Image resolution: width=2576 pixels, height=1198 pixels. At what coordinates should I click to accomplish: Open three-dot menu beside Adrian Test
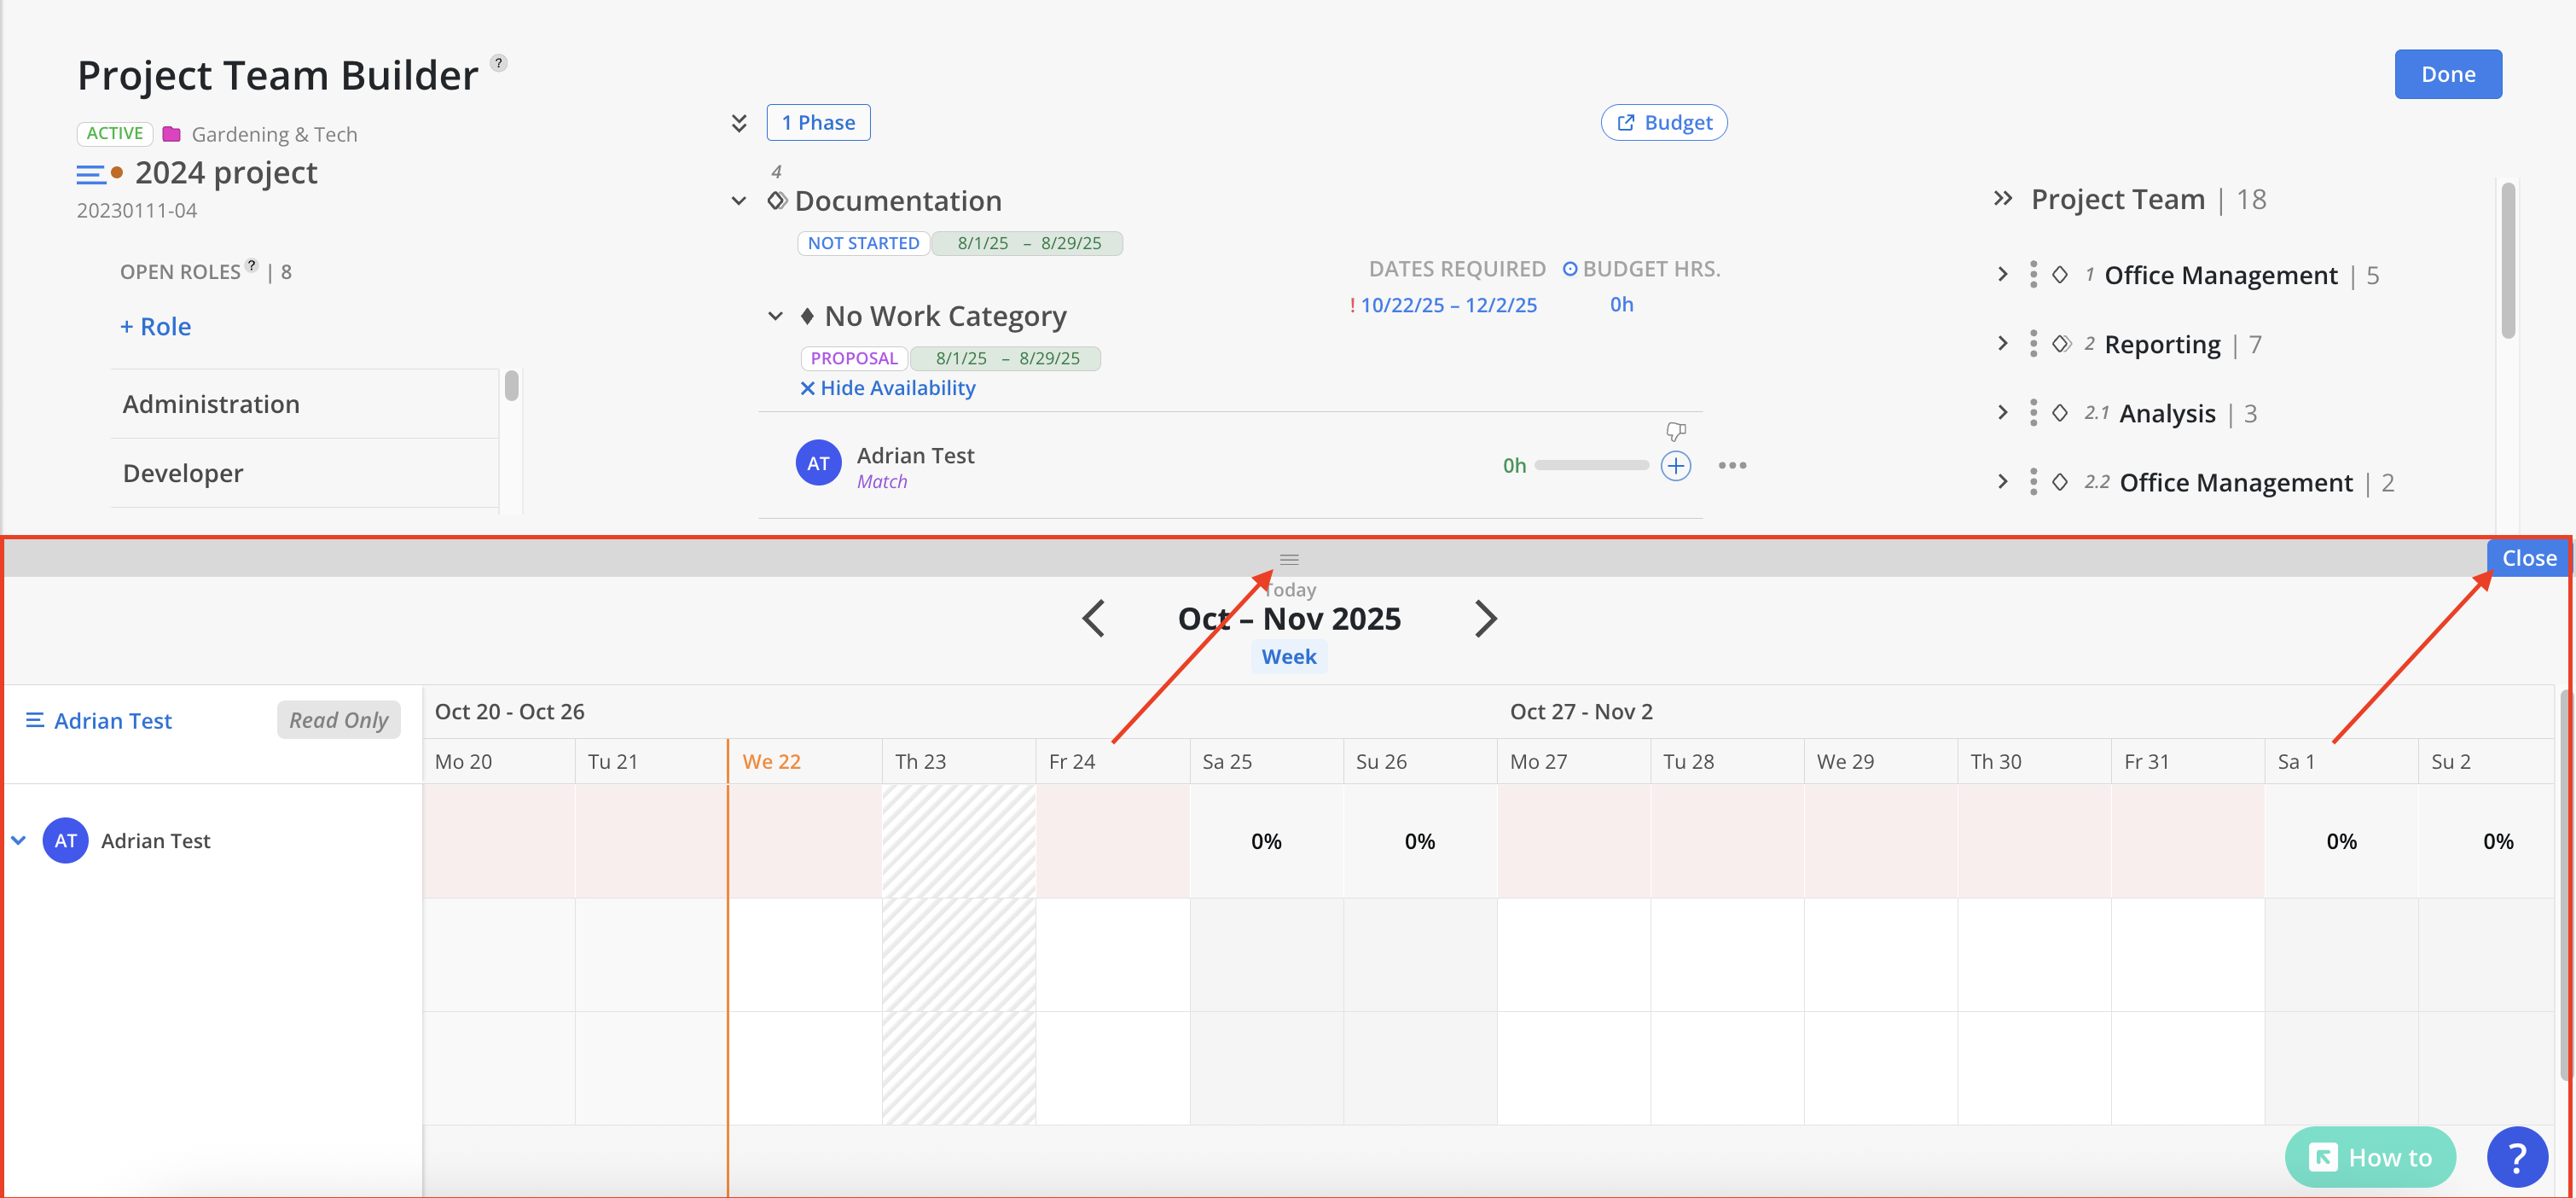pos(1732,465)
